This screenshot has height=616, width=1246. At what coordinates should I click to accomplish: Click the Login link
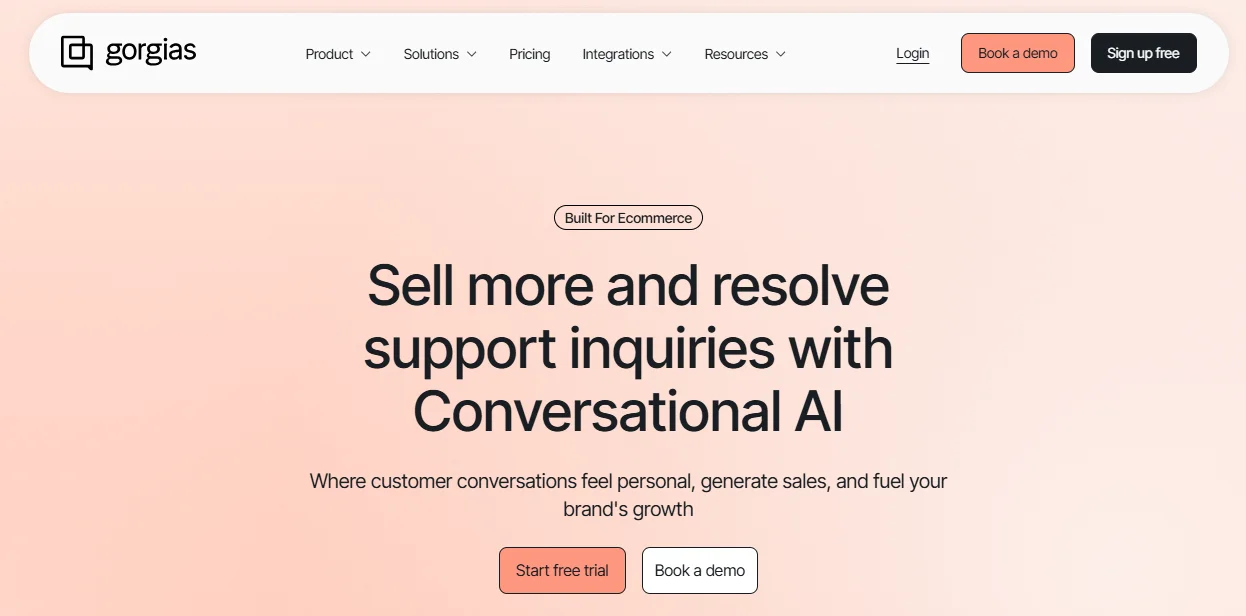912,54
